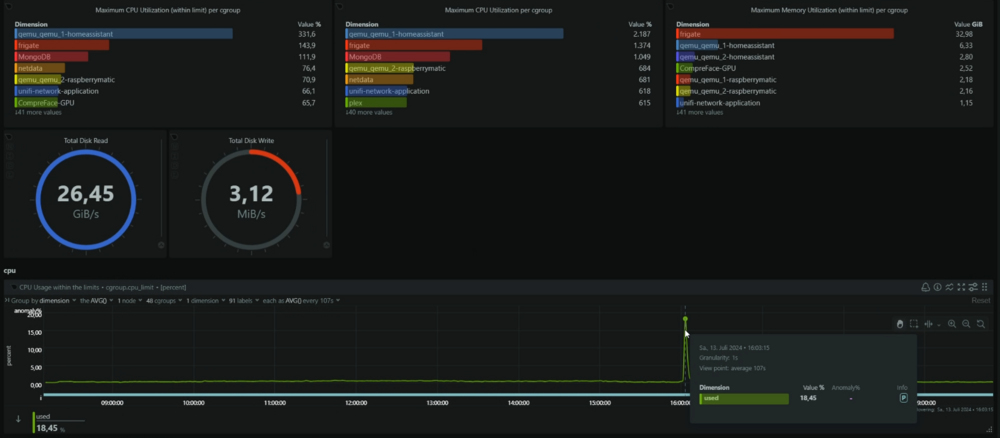Viewport: 1000px width, 438px height.
Task: Activate the select-area highlight tool
Action: 914,324
